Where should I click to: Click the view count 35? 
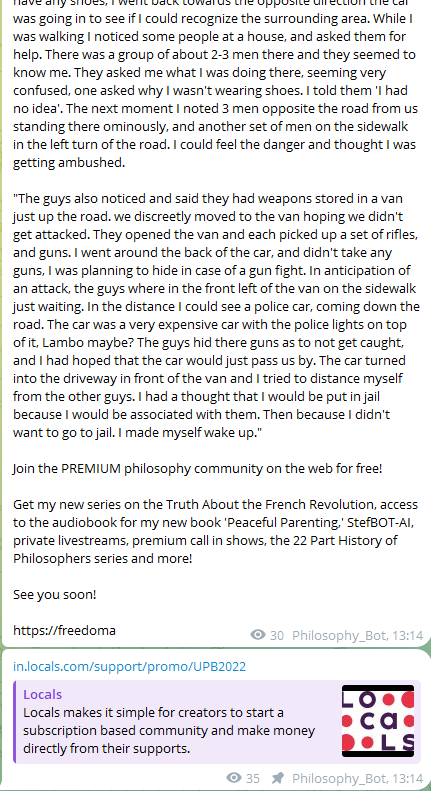click(x=253, y=777)
